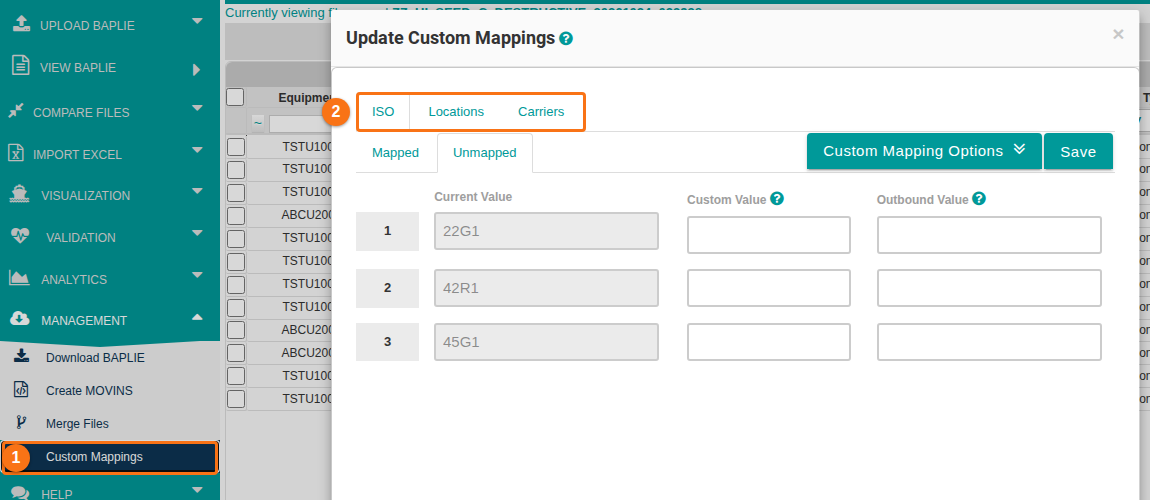This screenshot has width=1150, height=500.
Task: Click the Outbound Value help icon
Action: pyautogui.click(x=979, y=199)
